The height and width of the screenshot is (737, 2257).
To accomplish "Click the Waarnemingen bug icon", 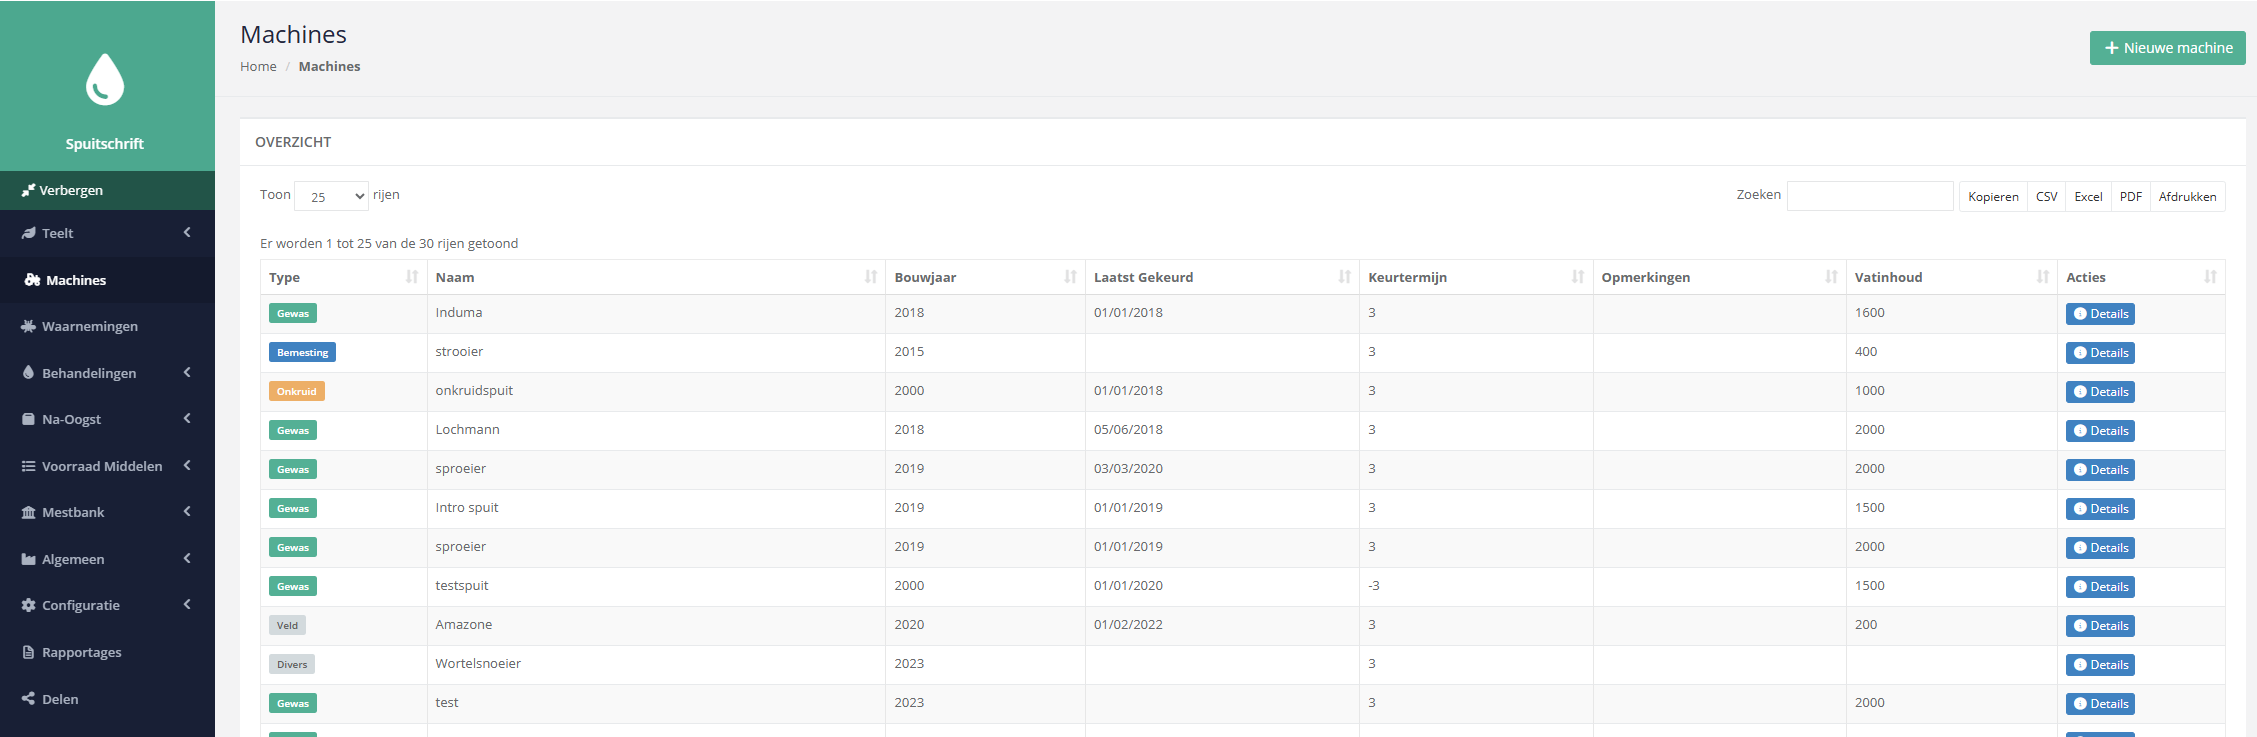I will pyautogui.click(x=29, y=326).
